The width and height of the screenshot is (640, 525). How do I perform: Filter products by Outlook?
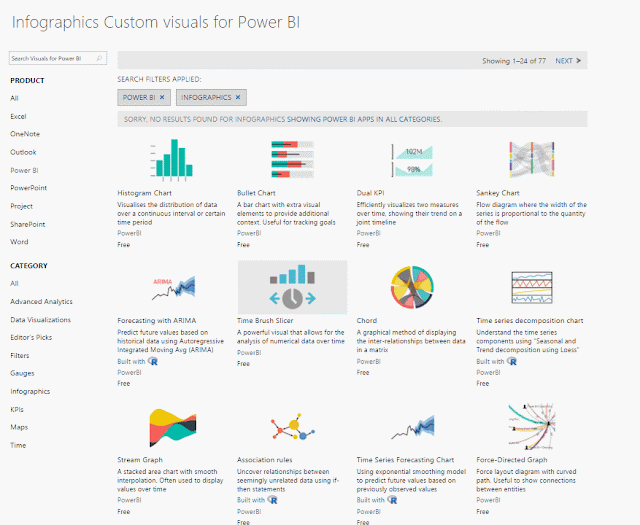coord(23,152)
